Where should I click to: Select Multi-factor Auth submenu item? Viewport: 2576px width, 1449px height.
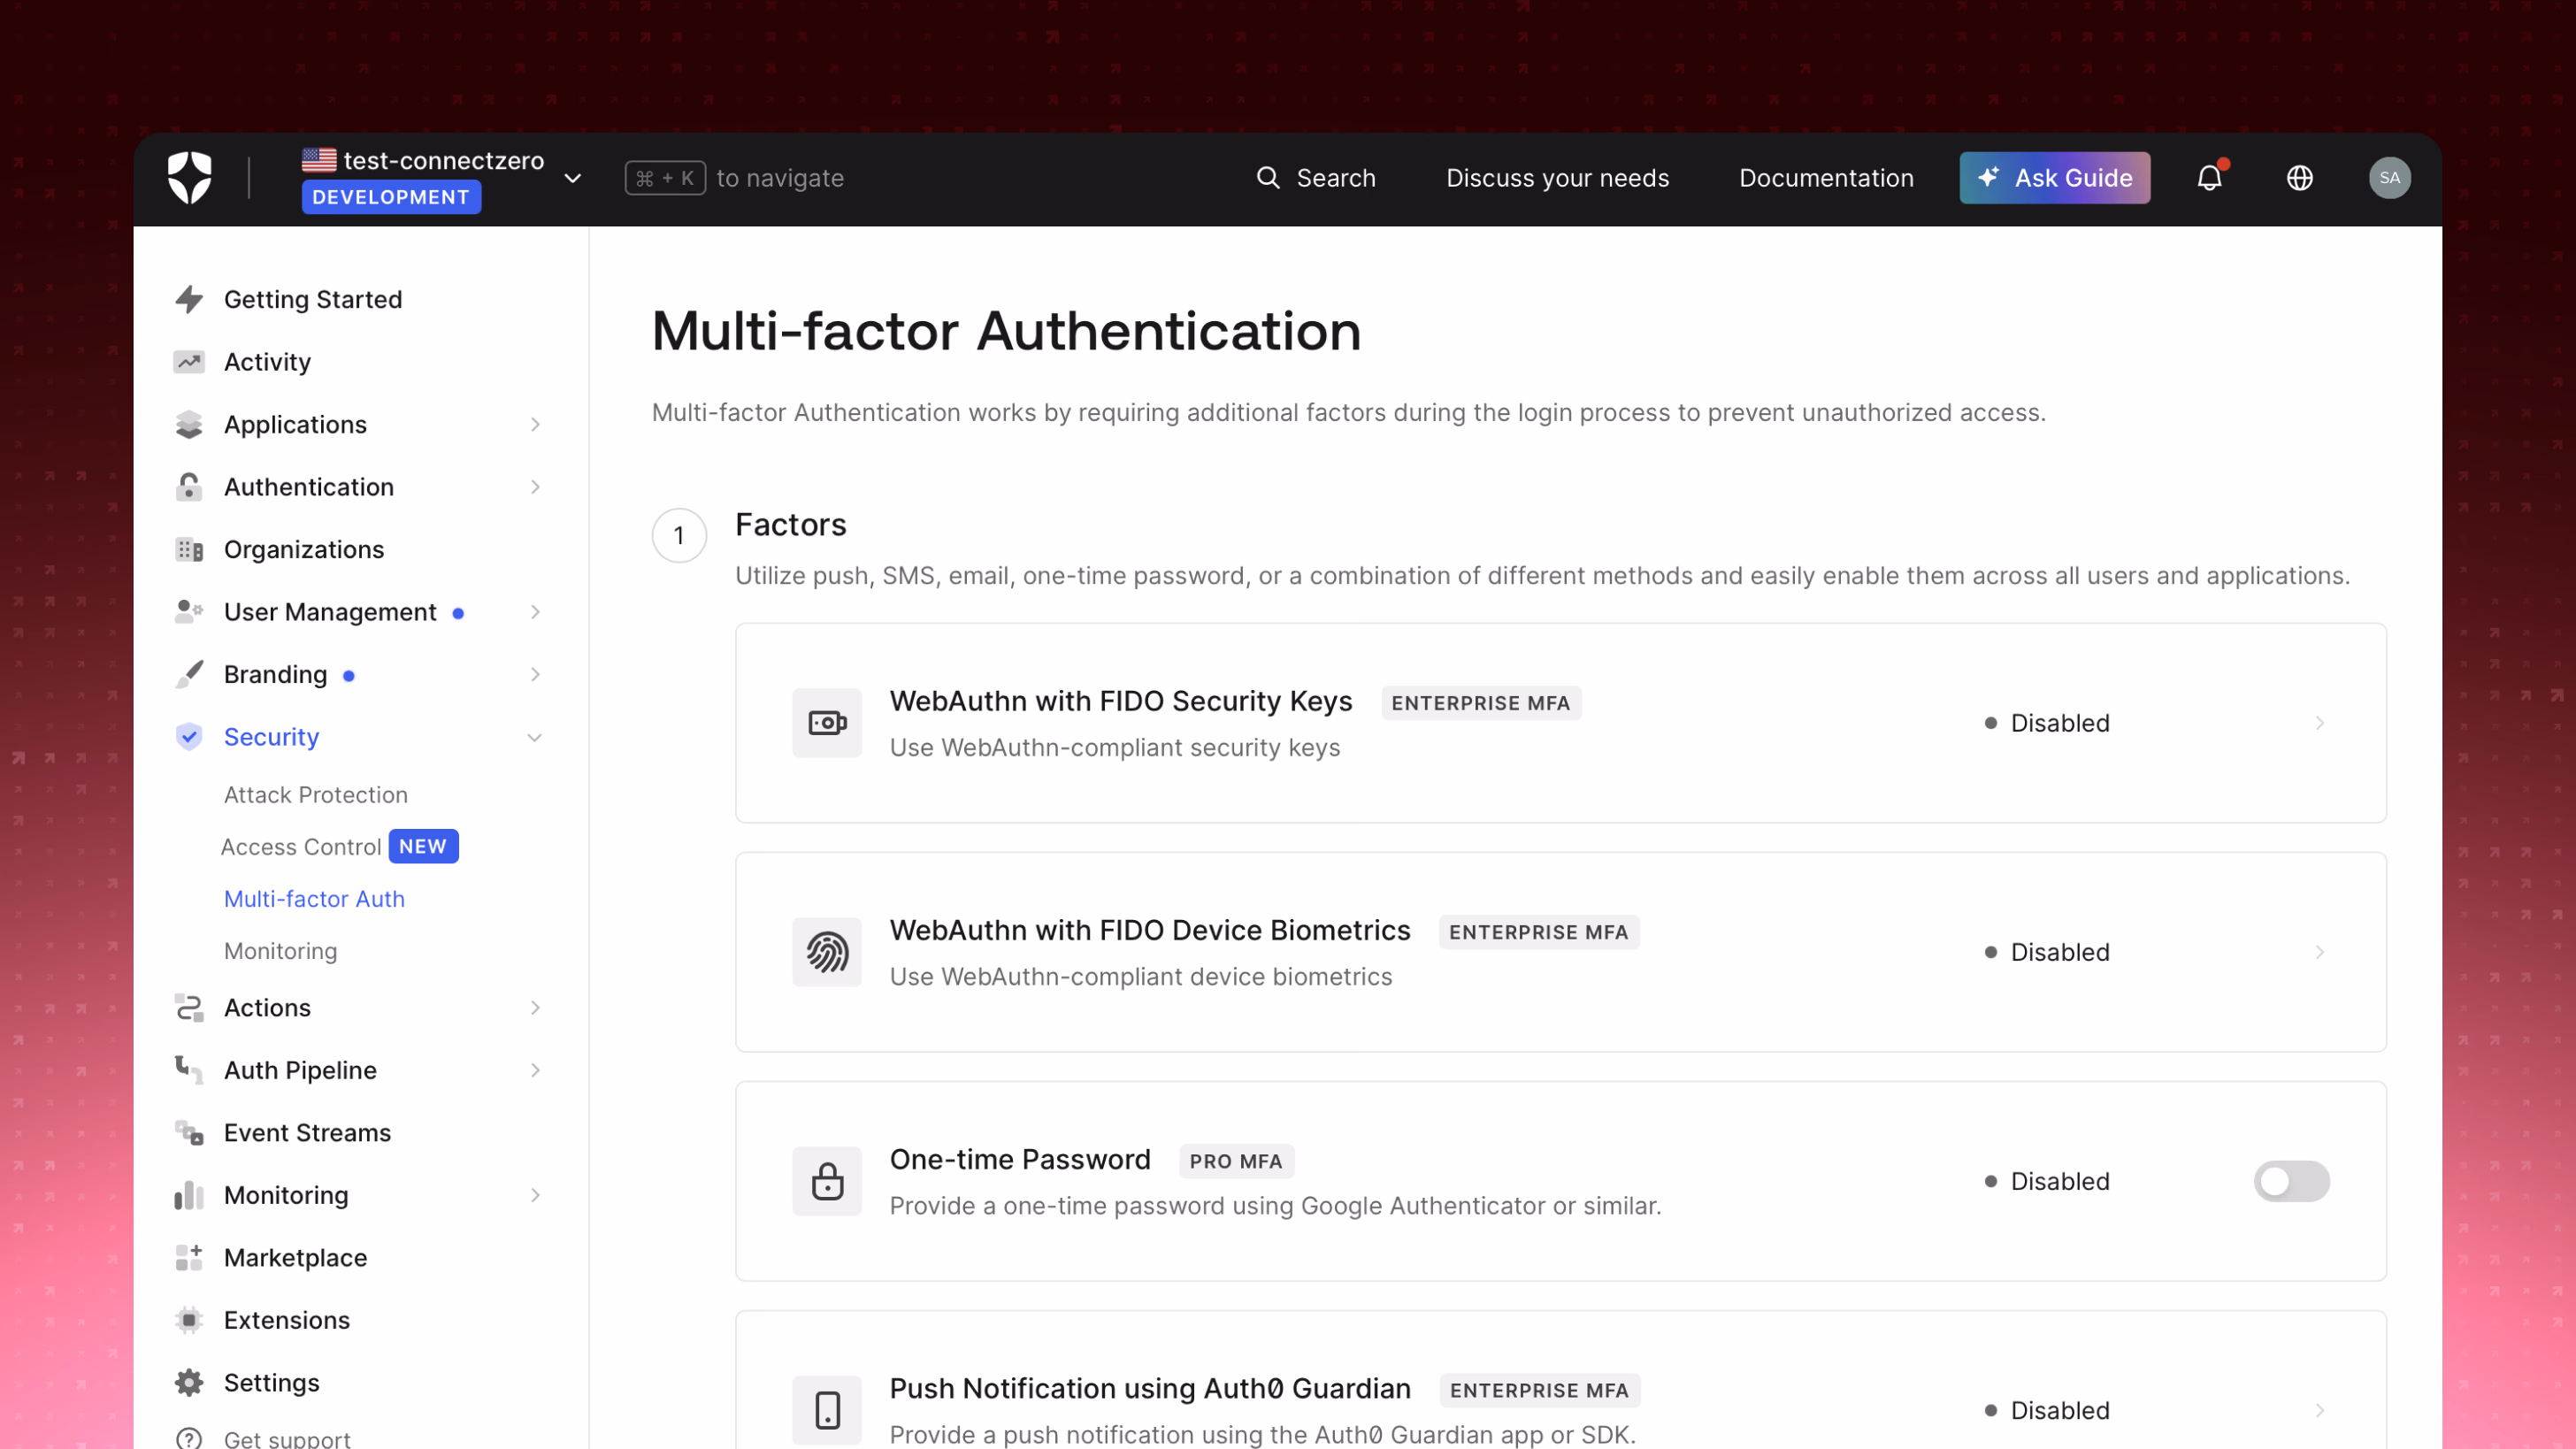coord(314,899)
